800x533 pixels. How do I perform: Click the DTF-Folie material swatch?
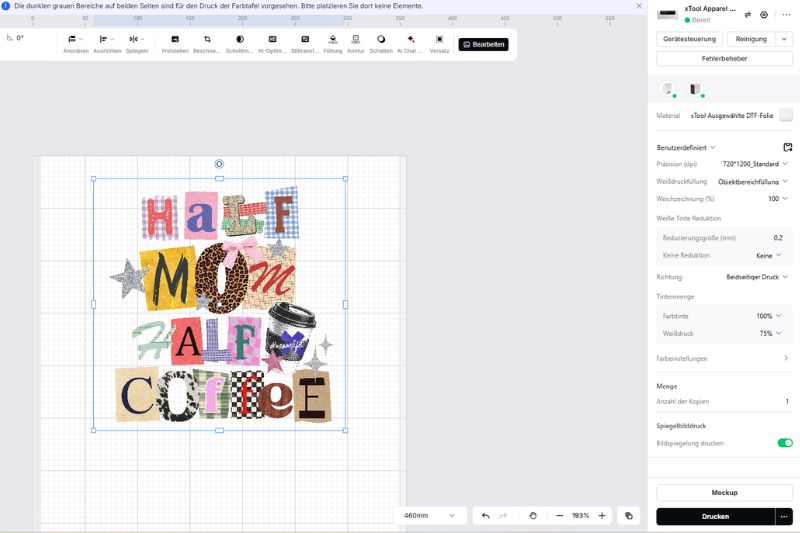click(786, 115)
